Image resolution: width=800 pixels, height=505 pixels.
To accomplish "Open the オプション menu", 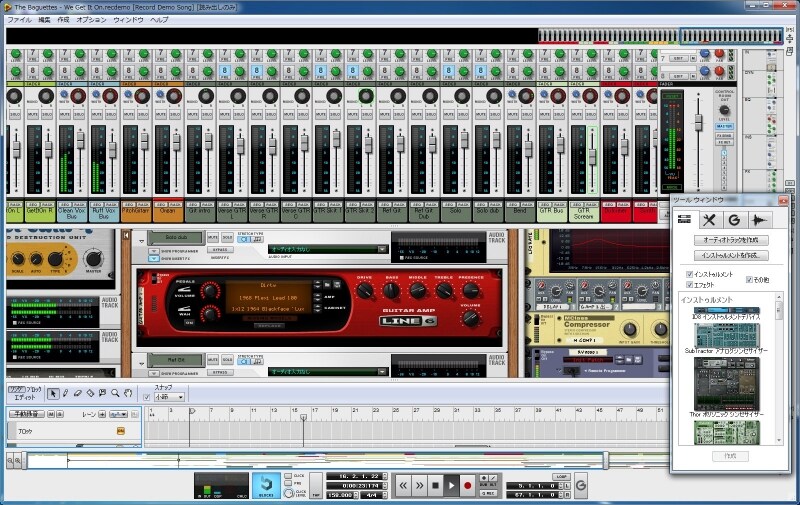I will [x=91, y=20].
